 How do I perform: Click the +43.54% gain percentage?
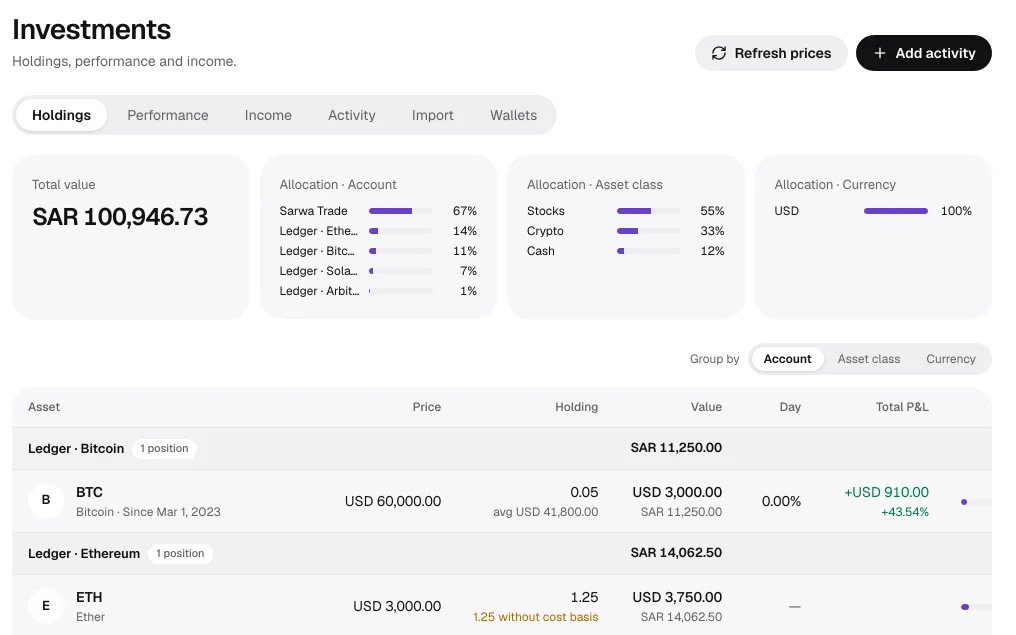click(x=905, y=512)
